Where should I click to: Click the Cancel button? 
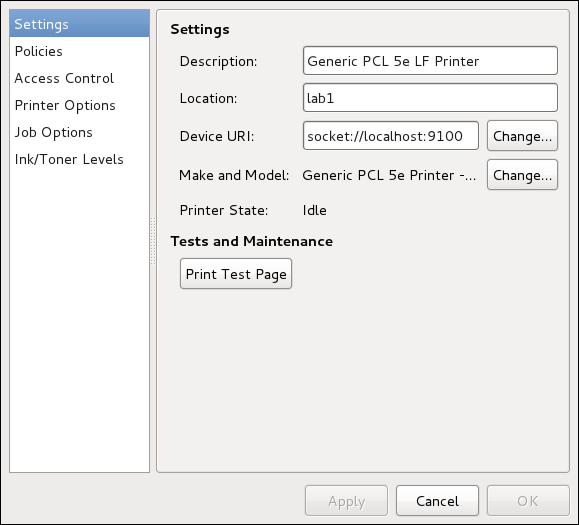click(x=437, y=501)
